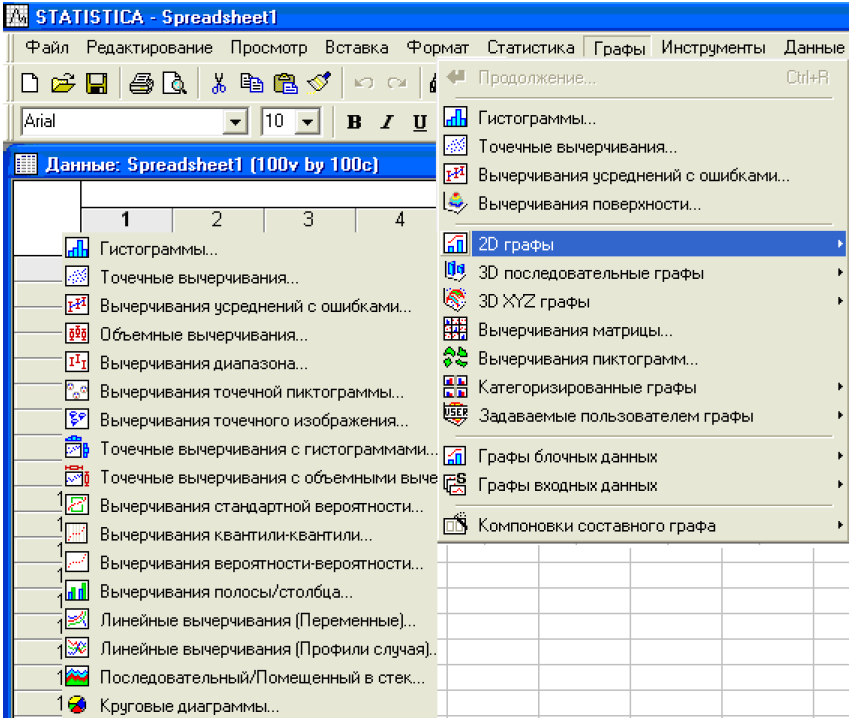Click the Print icon
Image resolution: width=860 pixels, height=726 pixels.
142,84
